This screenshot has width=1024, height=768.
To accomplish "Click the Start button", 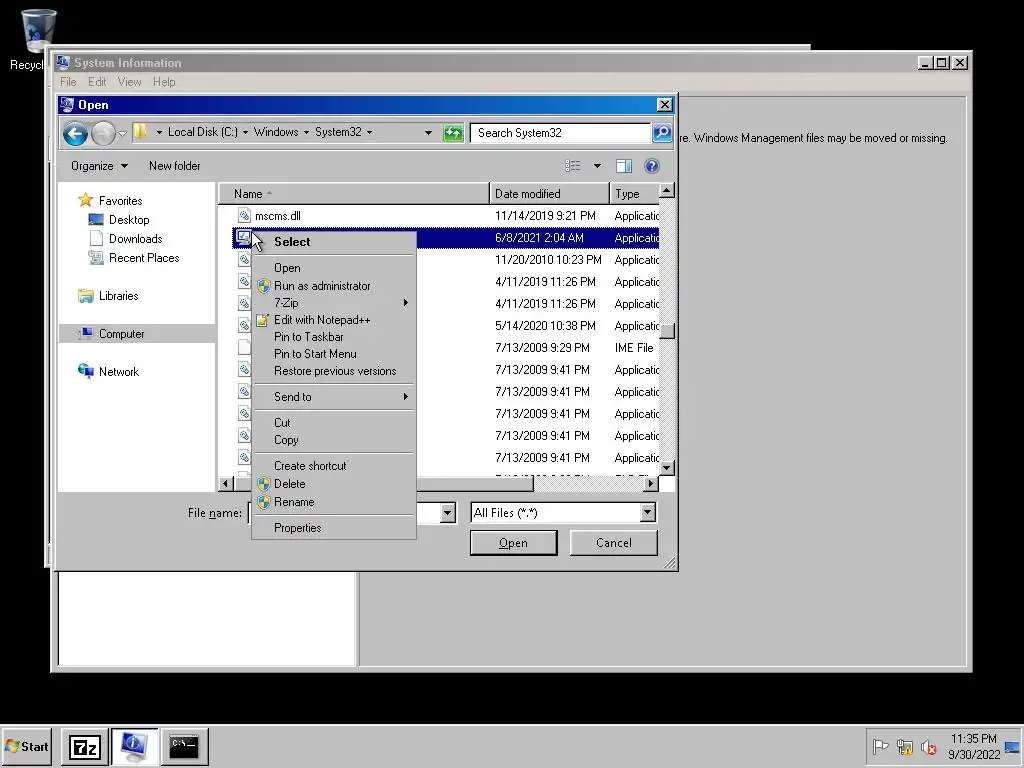I will (27, 746).
